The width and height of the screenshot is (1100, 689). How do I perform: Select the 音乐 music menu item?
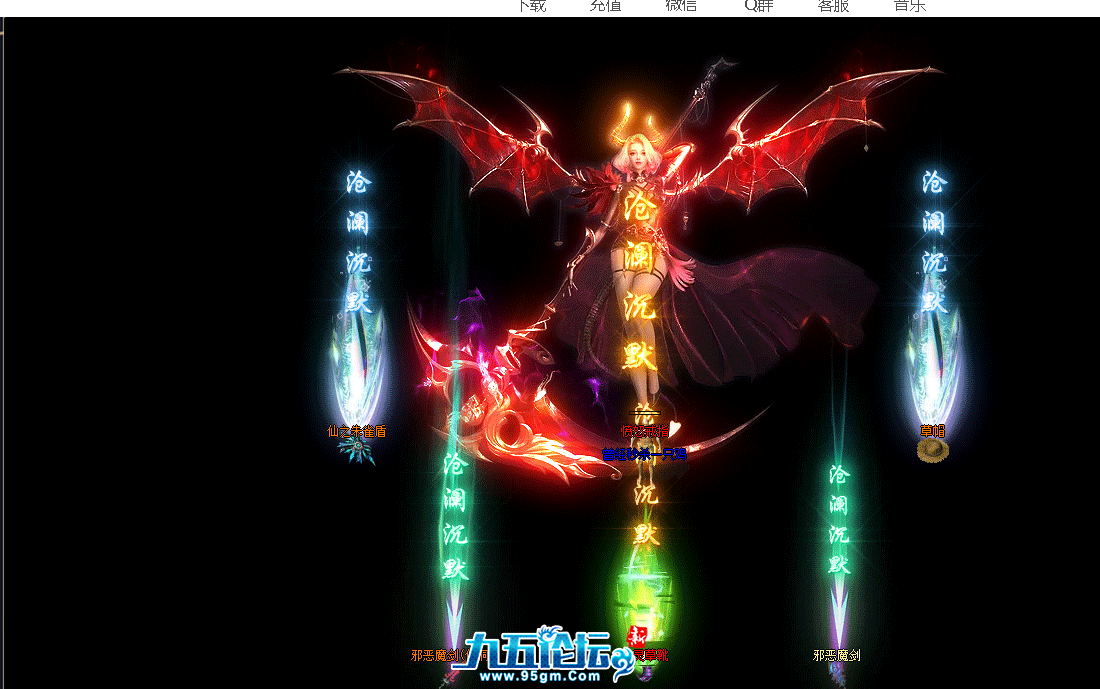[x=910, y=6]
